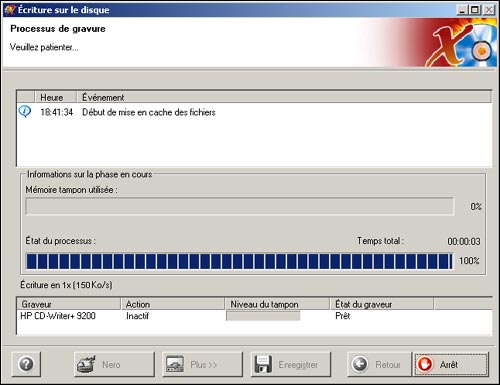Click the Événement column header
This screenshot has height=385, width=500.
tap(284, 97)
